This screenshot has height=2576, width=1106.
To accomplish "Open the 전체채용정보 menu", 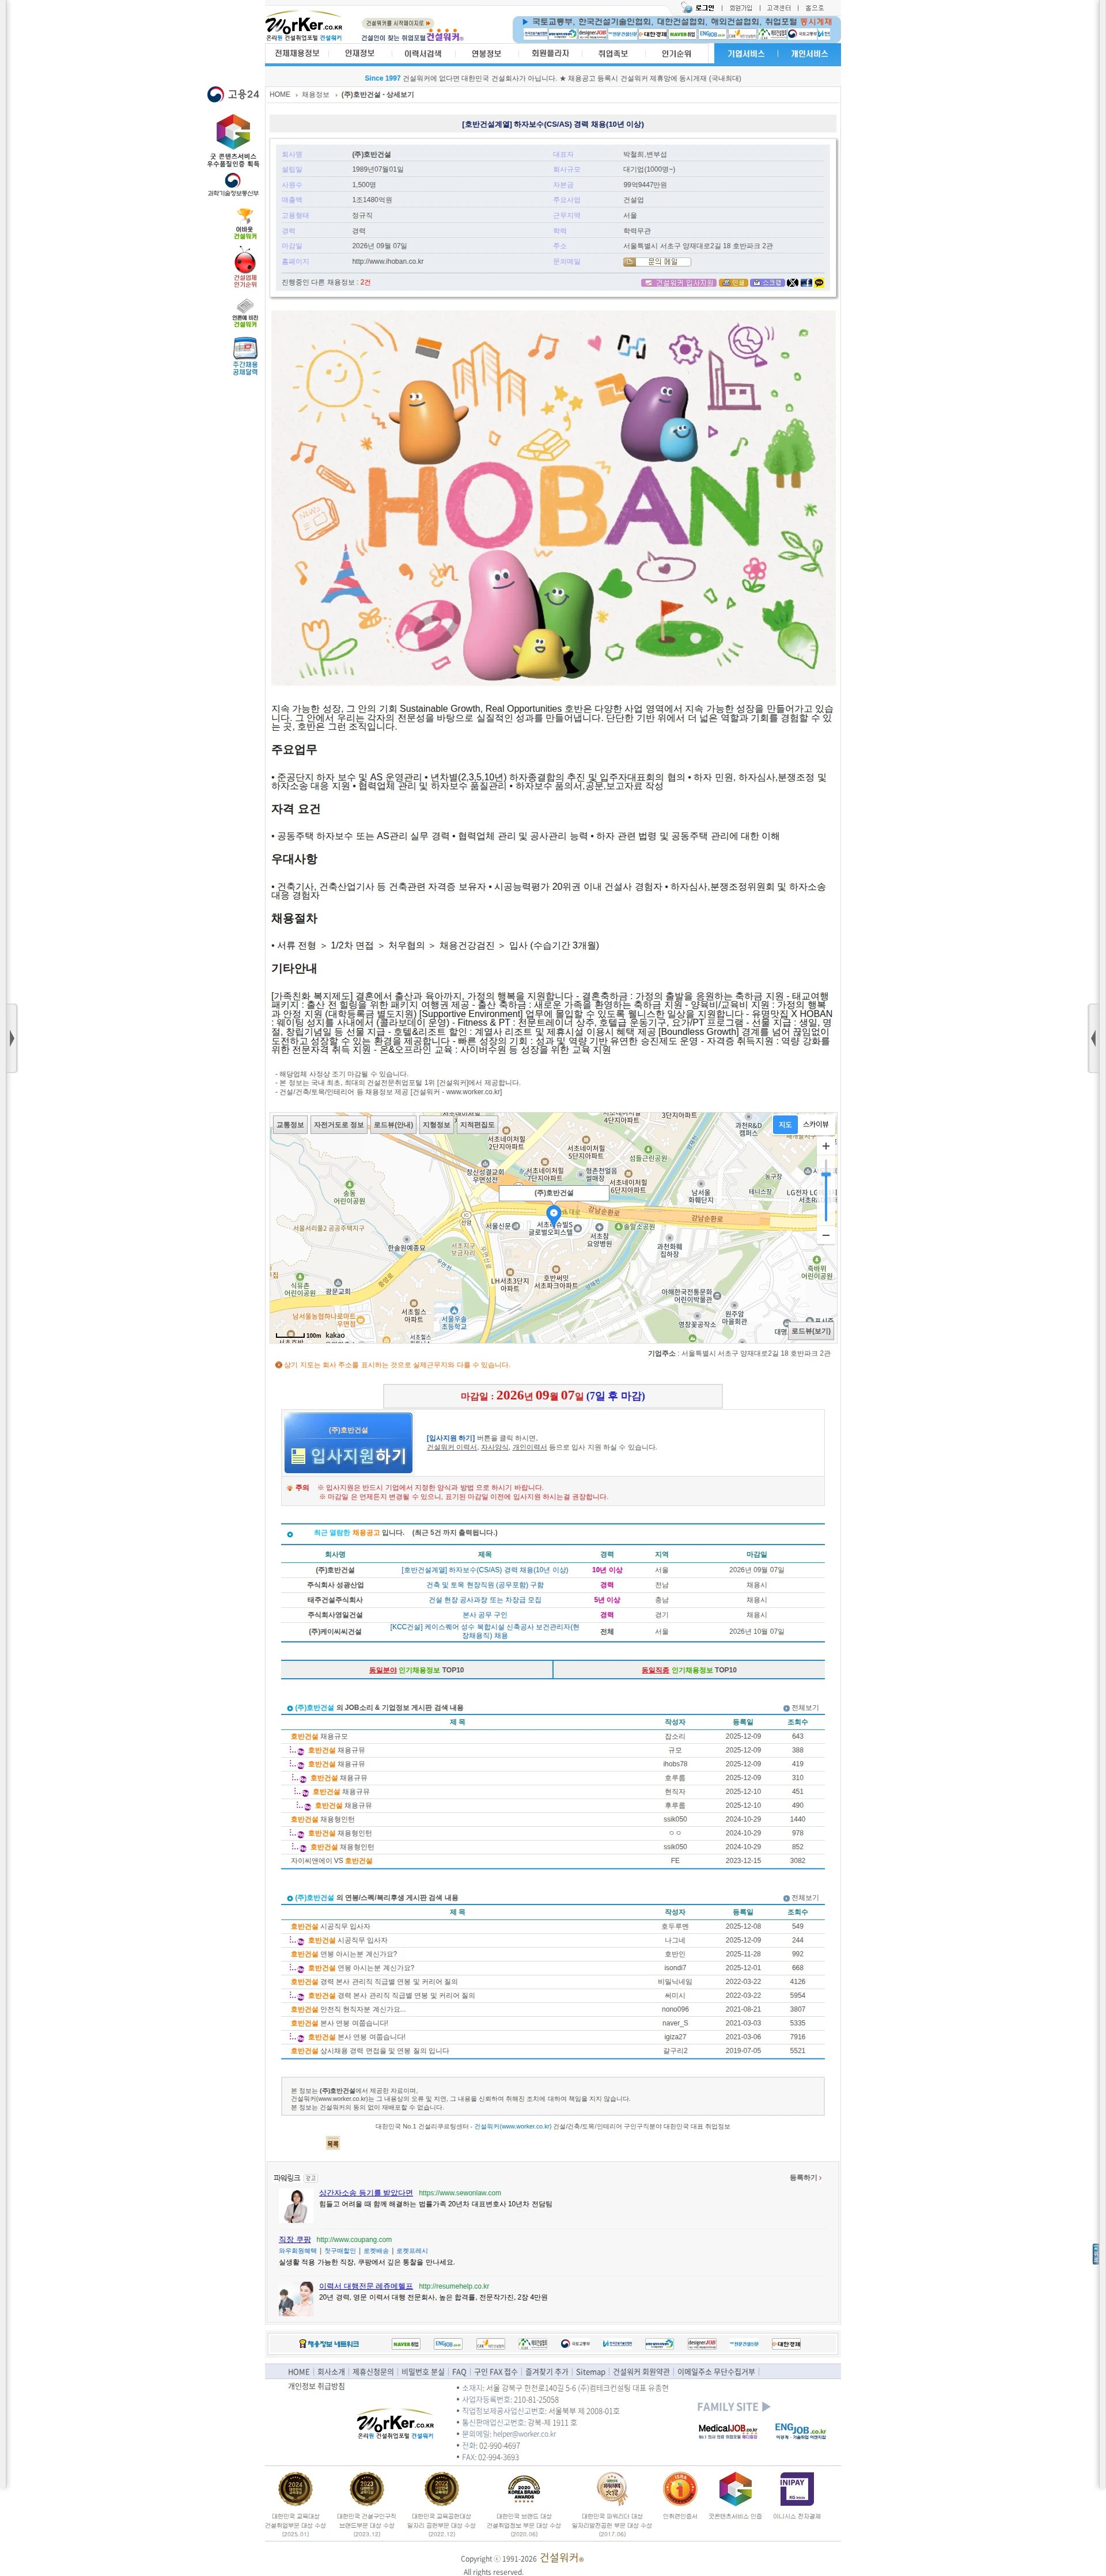I will pos(297,54).
